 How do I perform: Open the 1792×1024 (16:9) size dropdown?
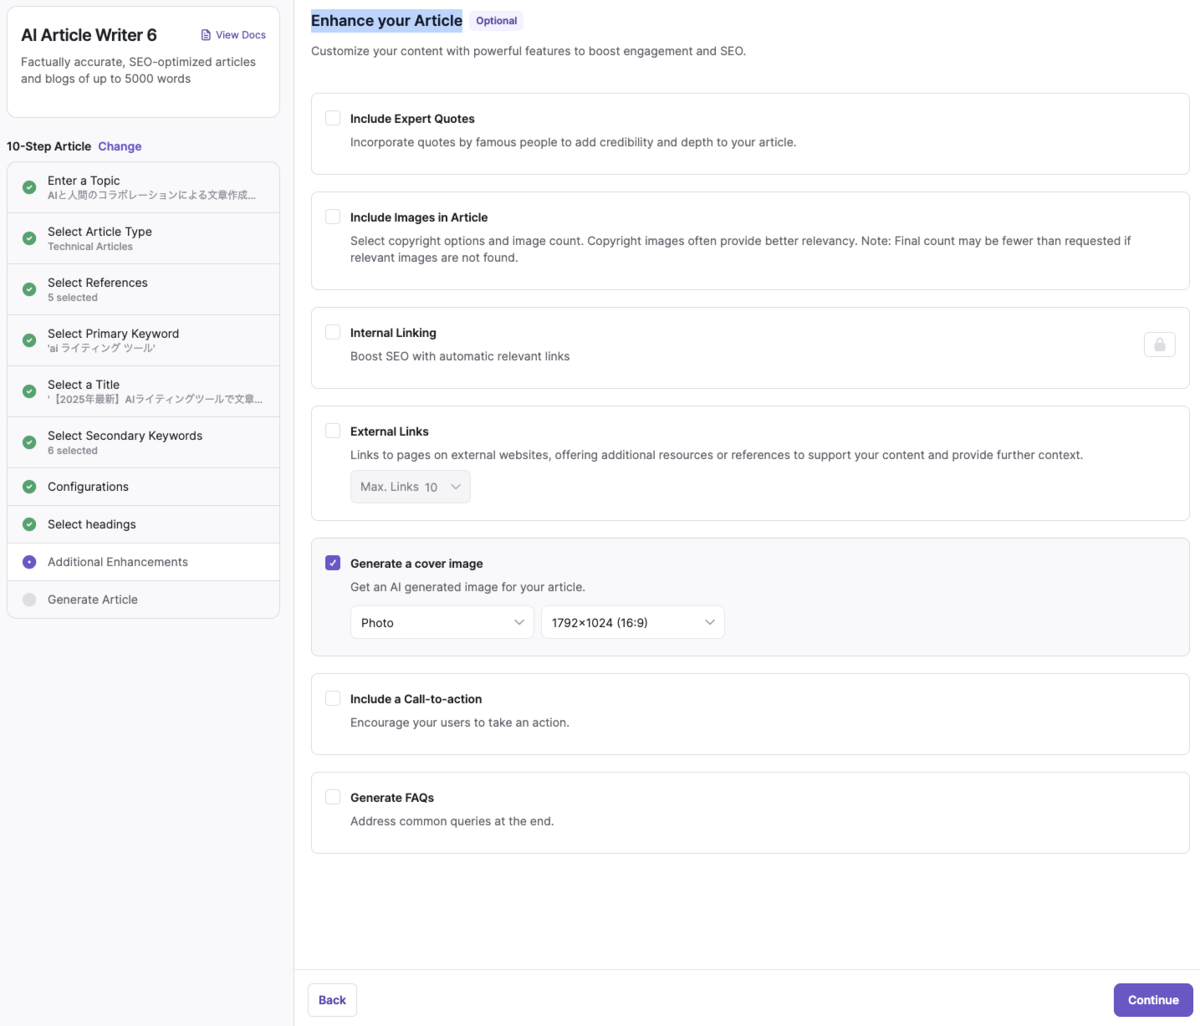[633, 622]
